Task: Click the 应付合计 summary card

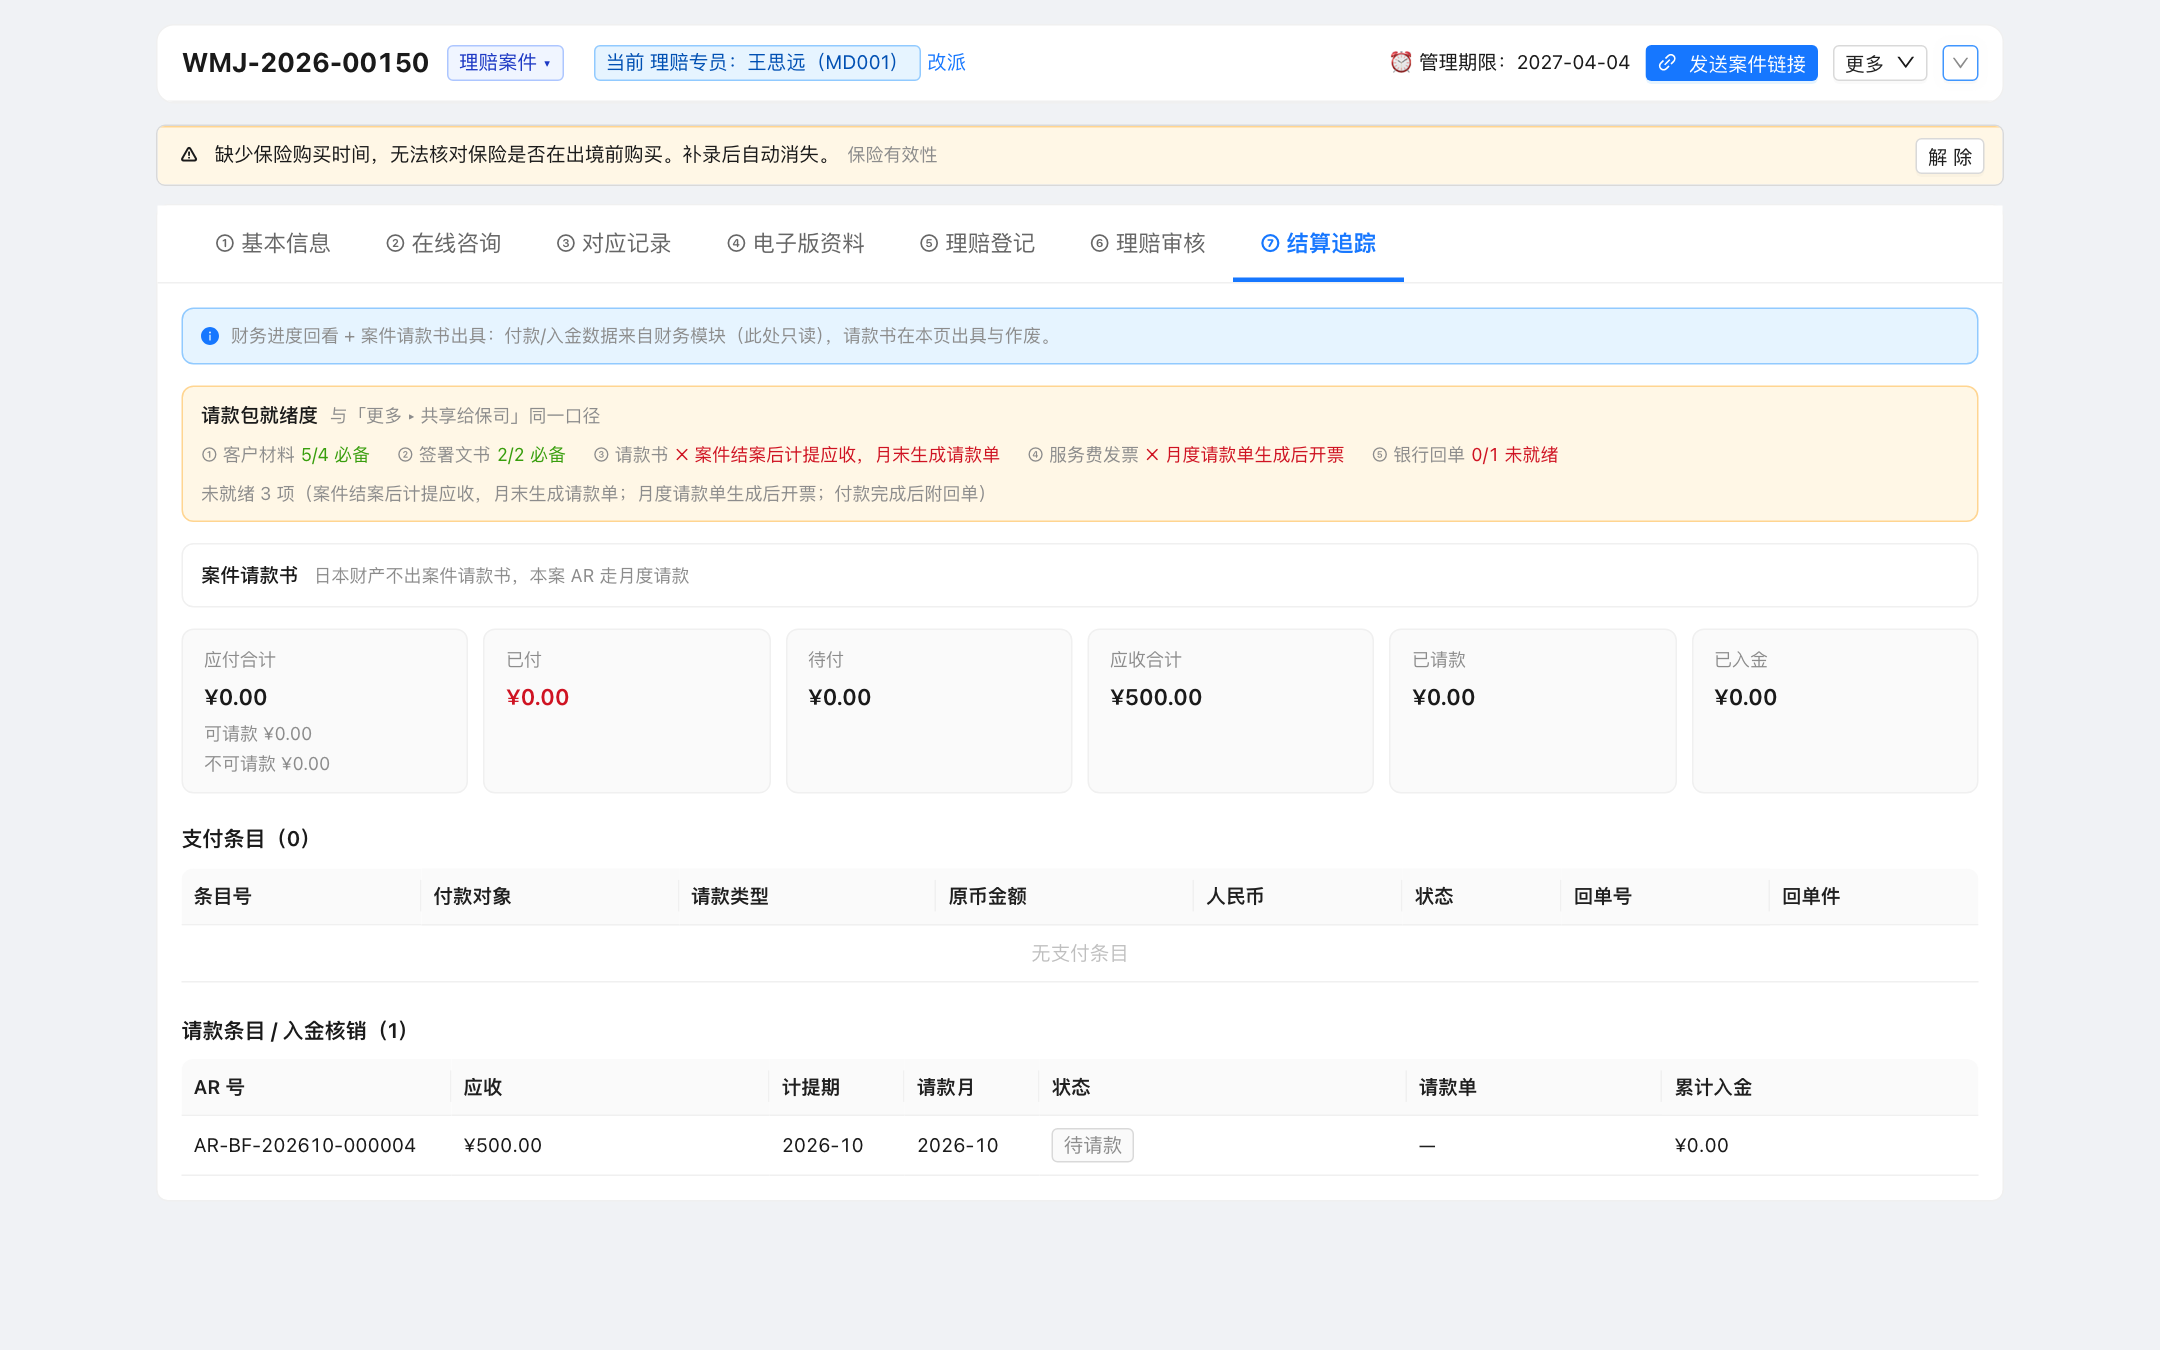Action: [x=324, y=711]
